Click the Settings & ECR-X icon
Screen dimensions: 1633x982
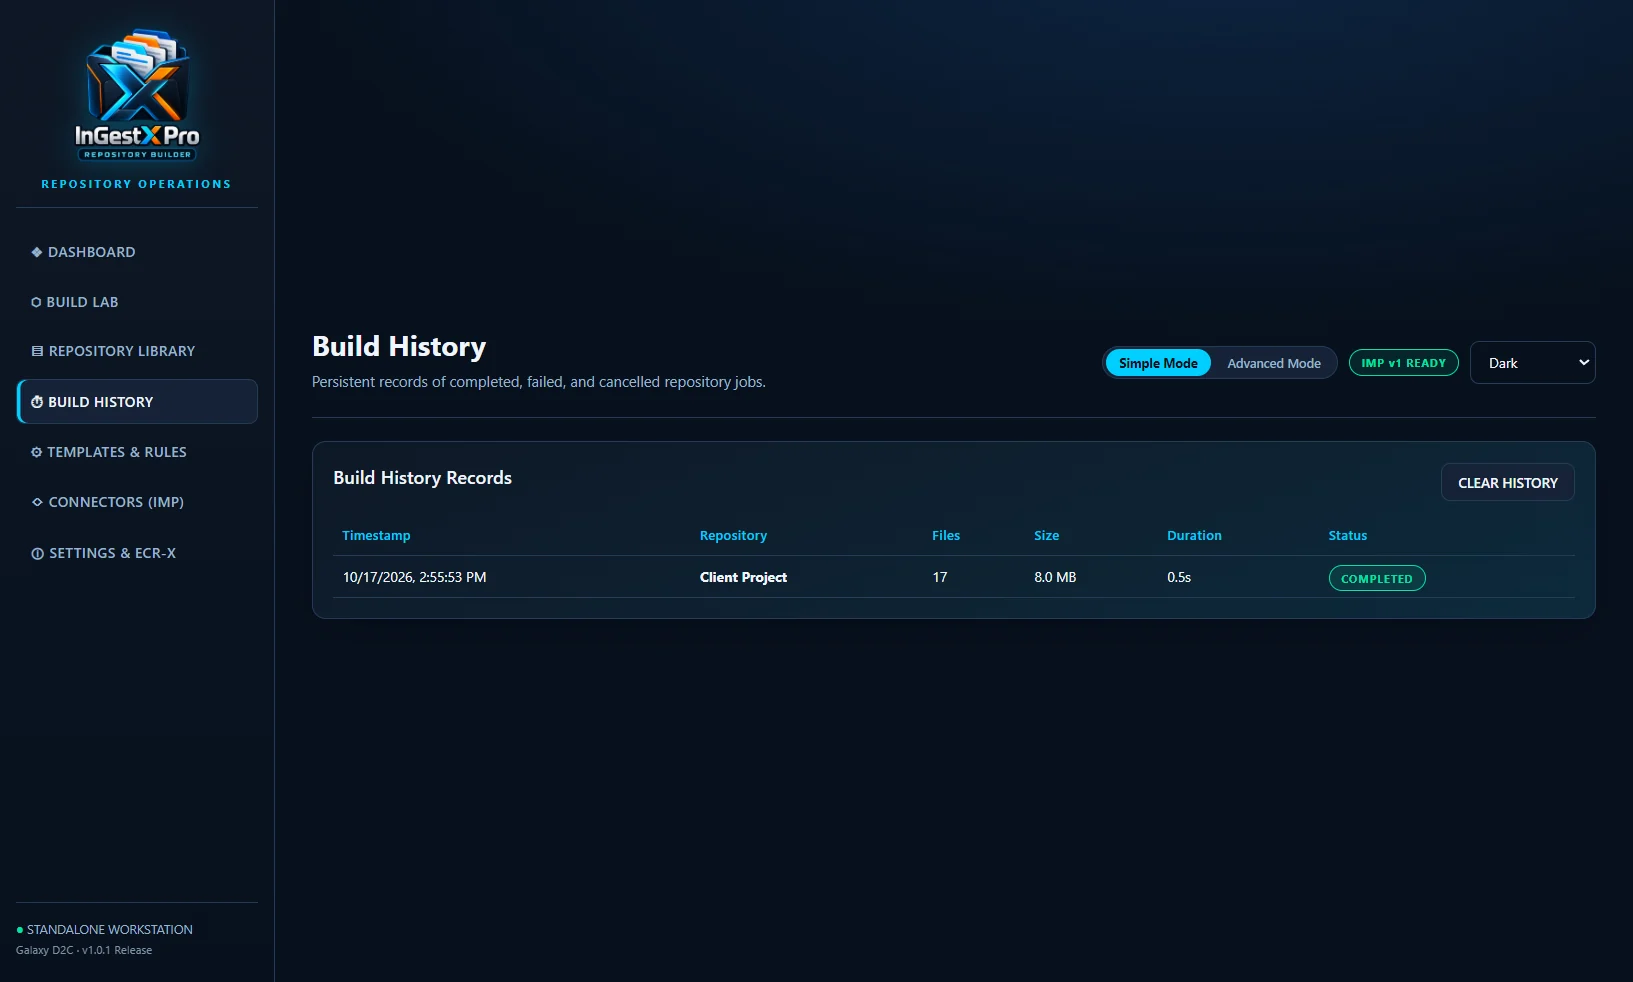37,553
